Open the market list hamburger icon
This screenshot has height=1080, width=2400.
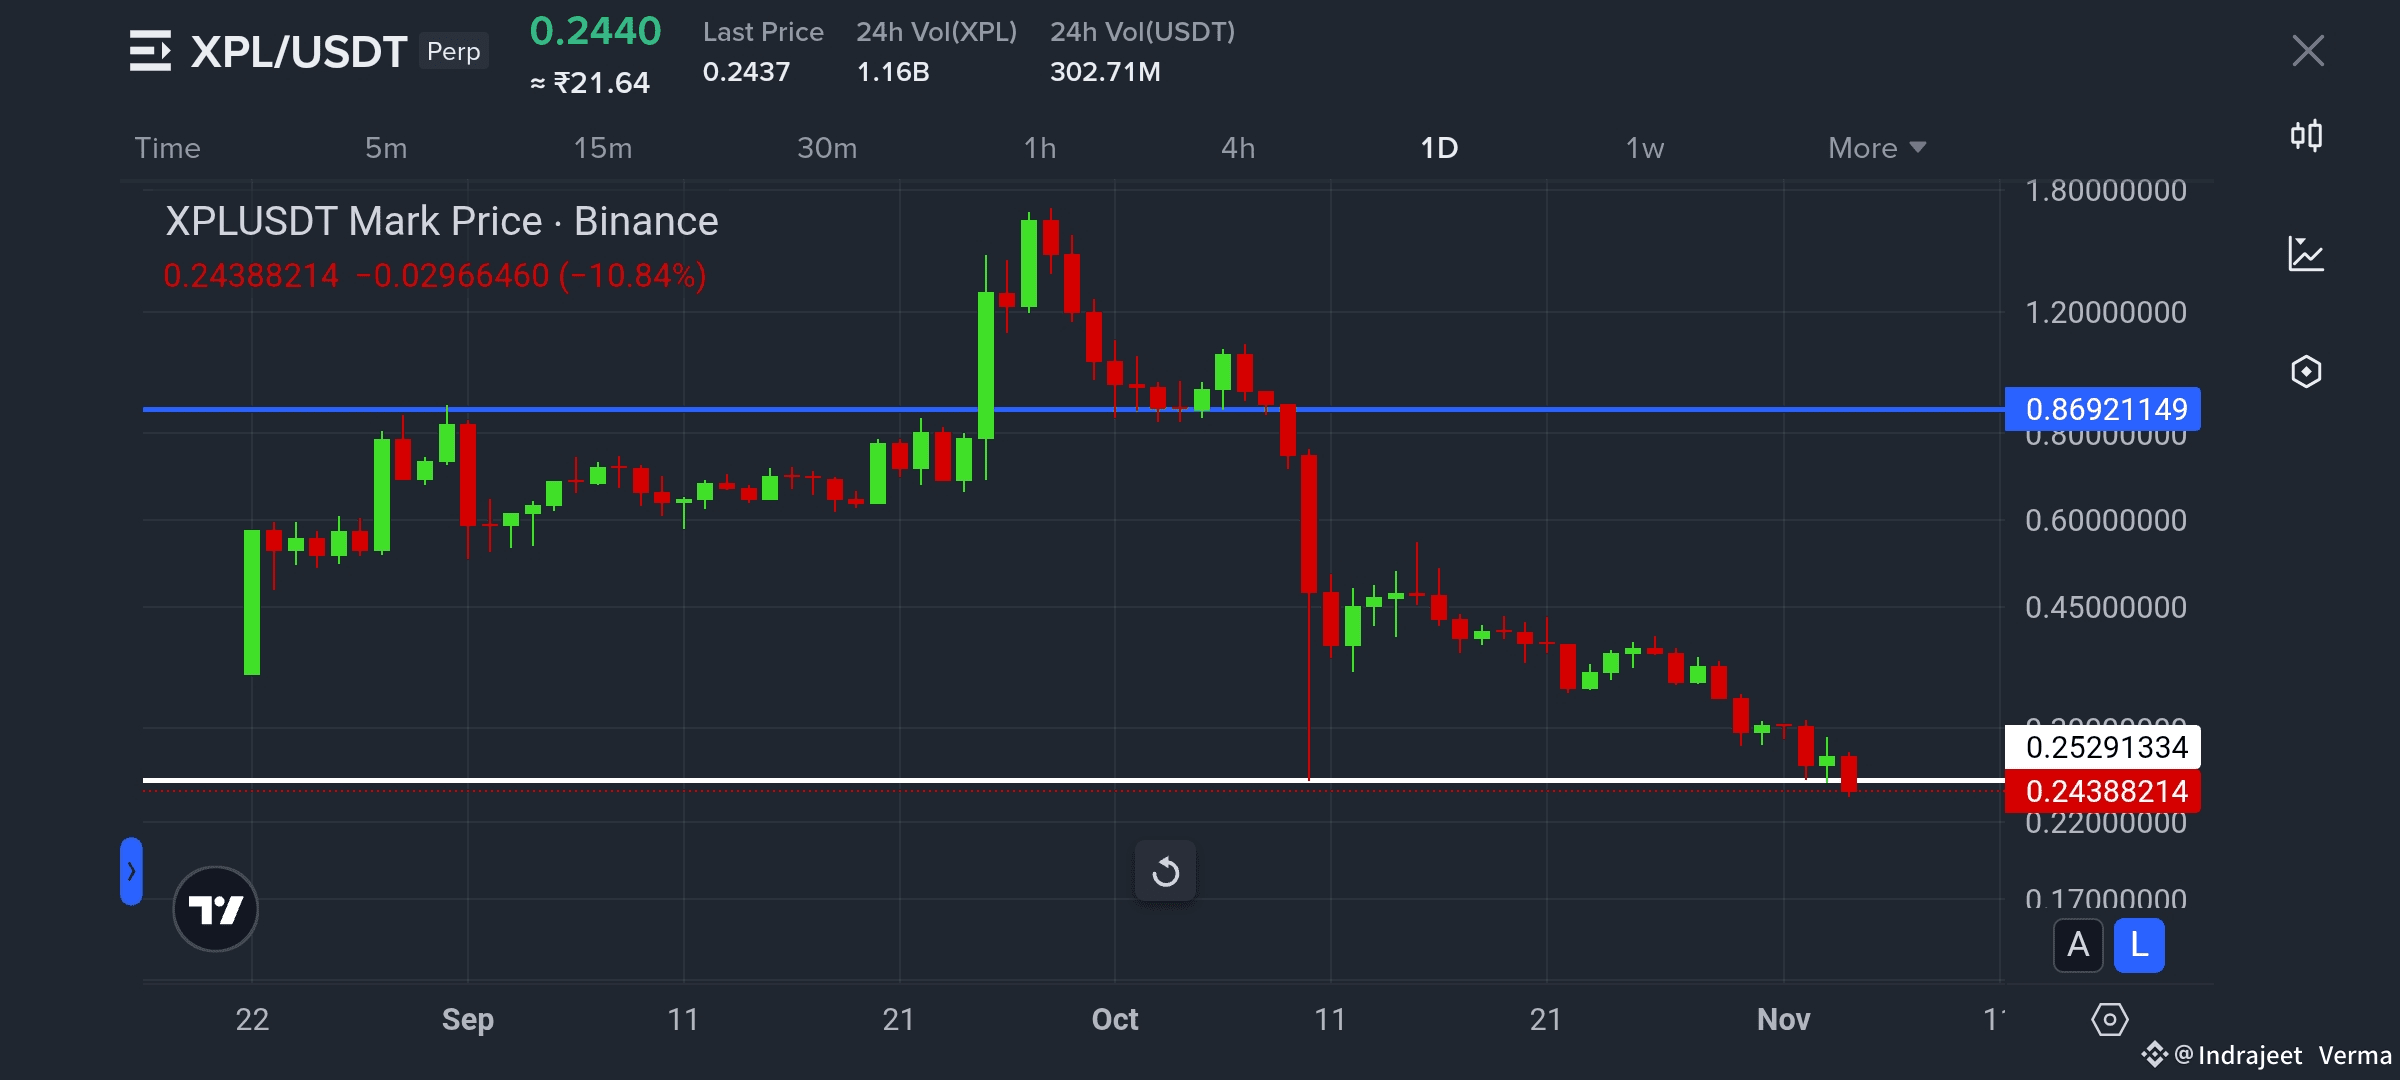(x=150, y=51)
